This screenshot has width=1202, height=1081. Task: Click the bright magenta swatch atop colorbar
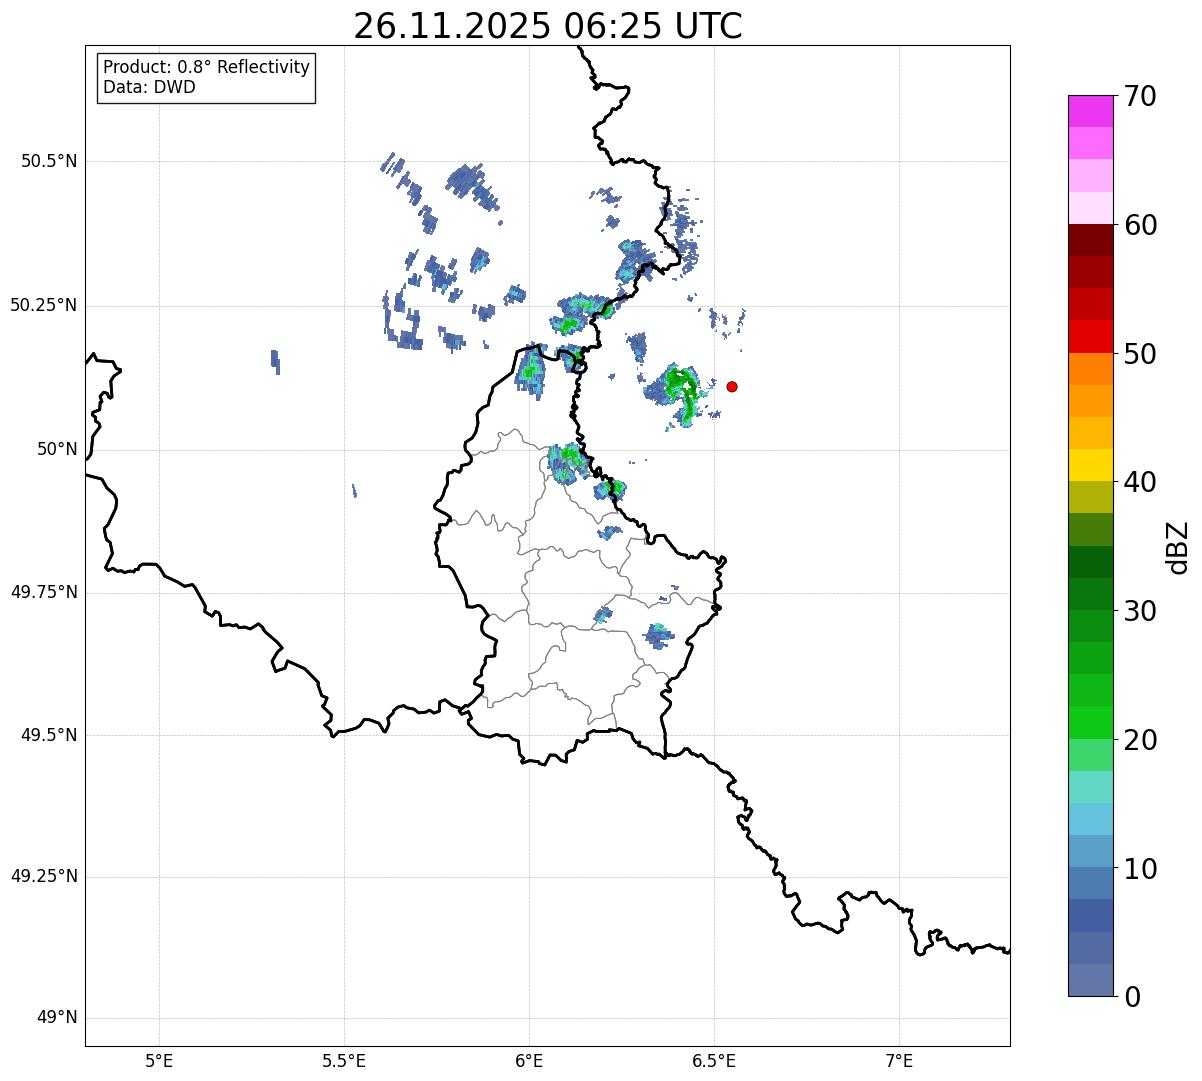(1091, 111)
